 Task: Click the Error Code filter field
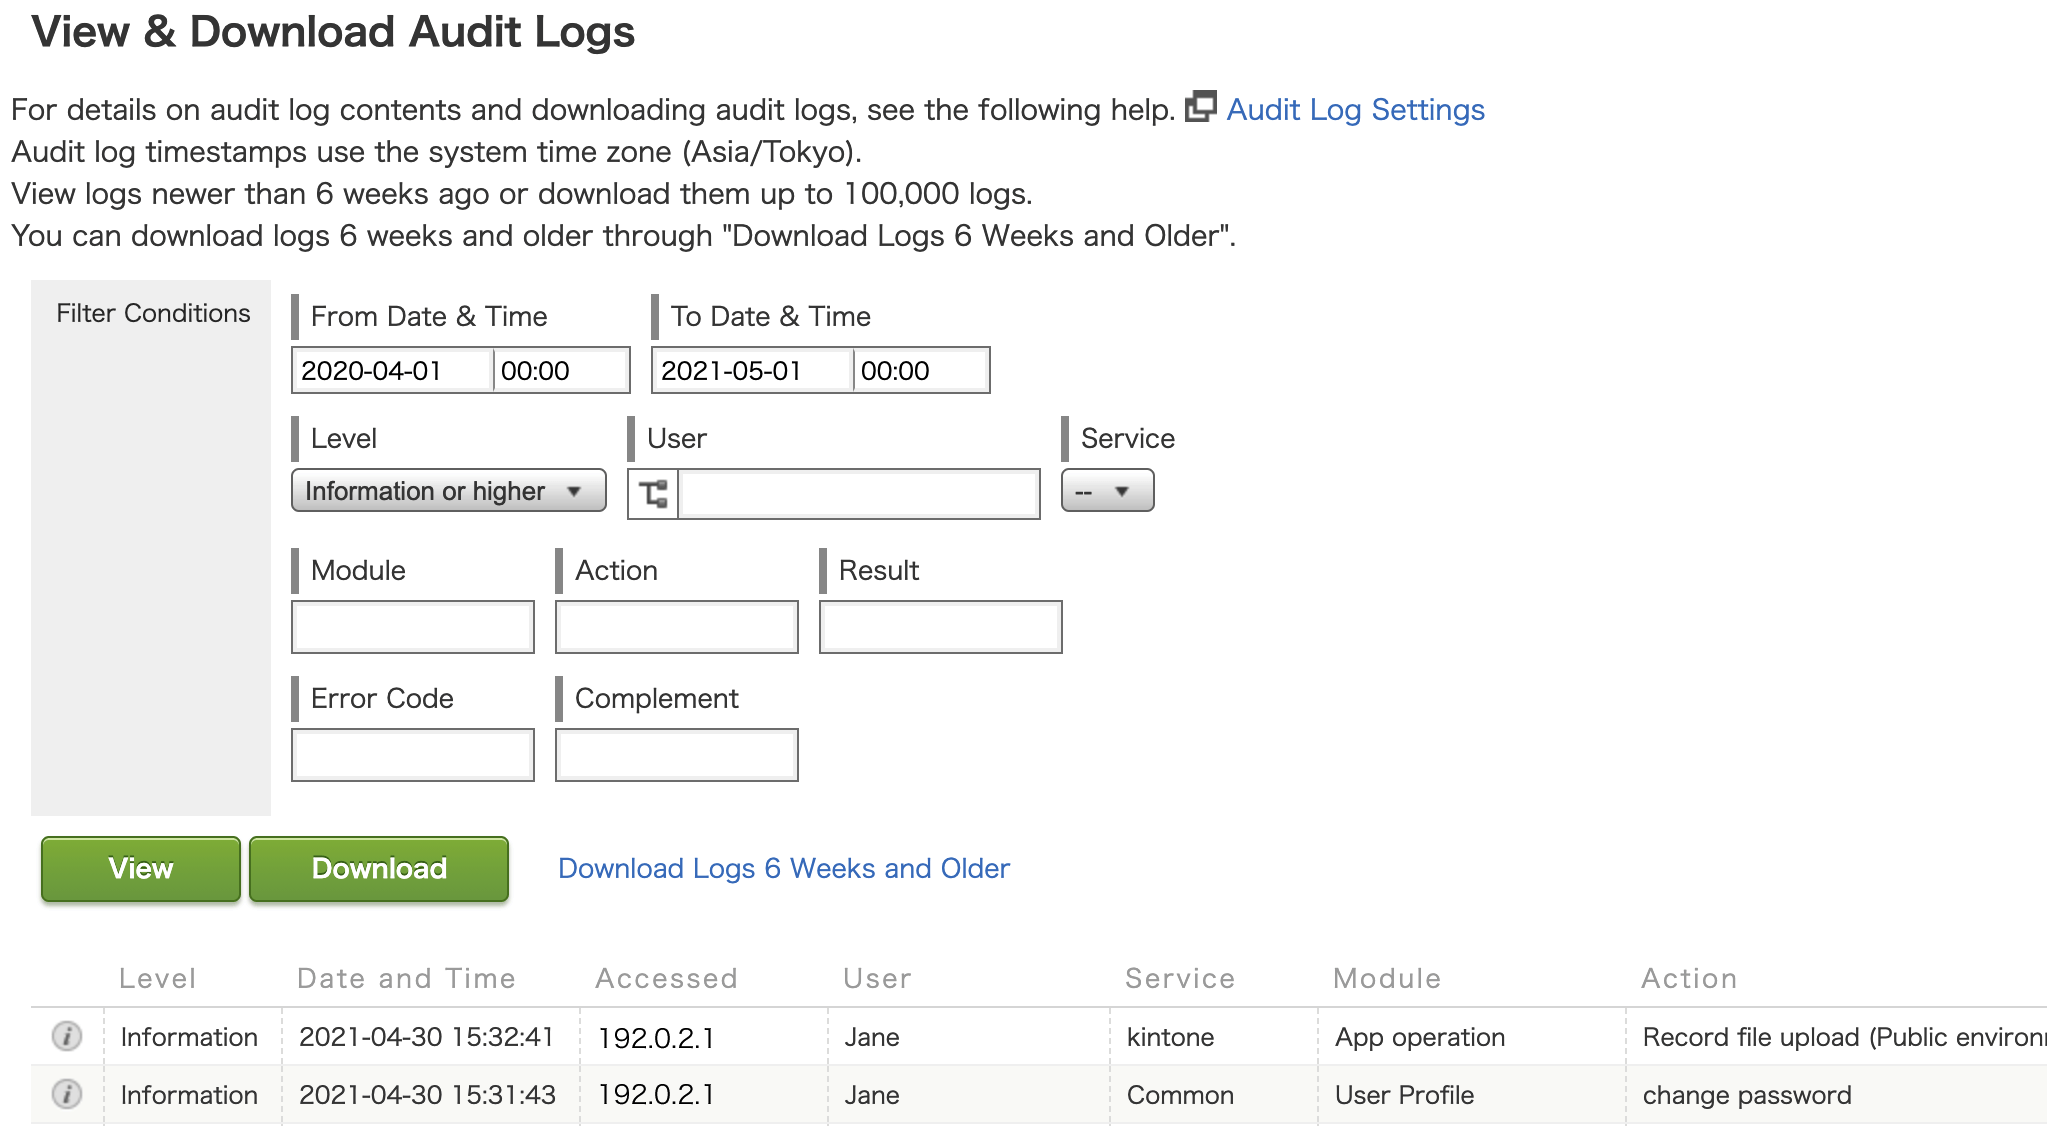click(x=412, y=755)
